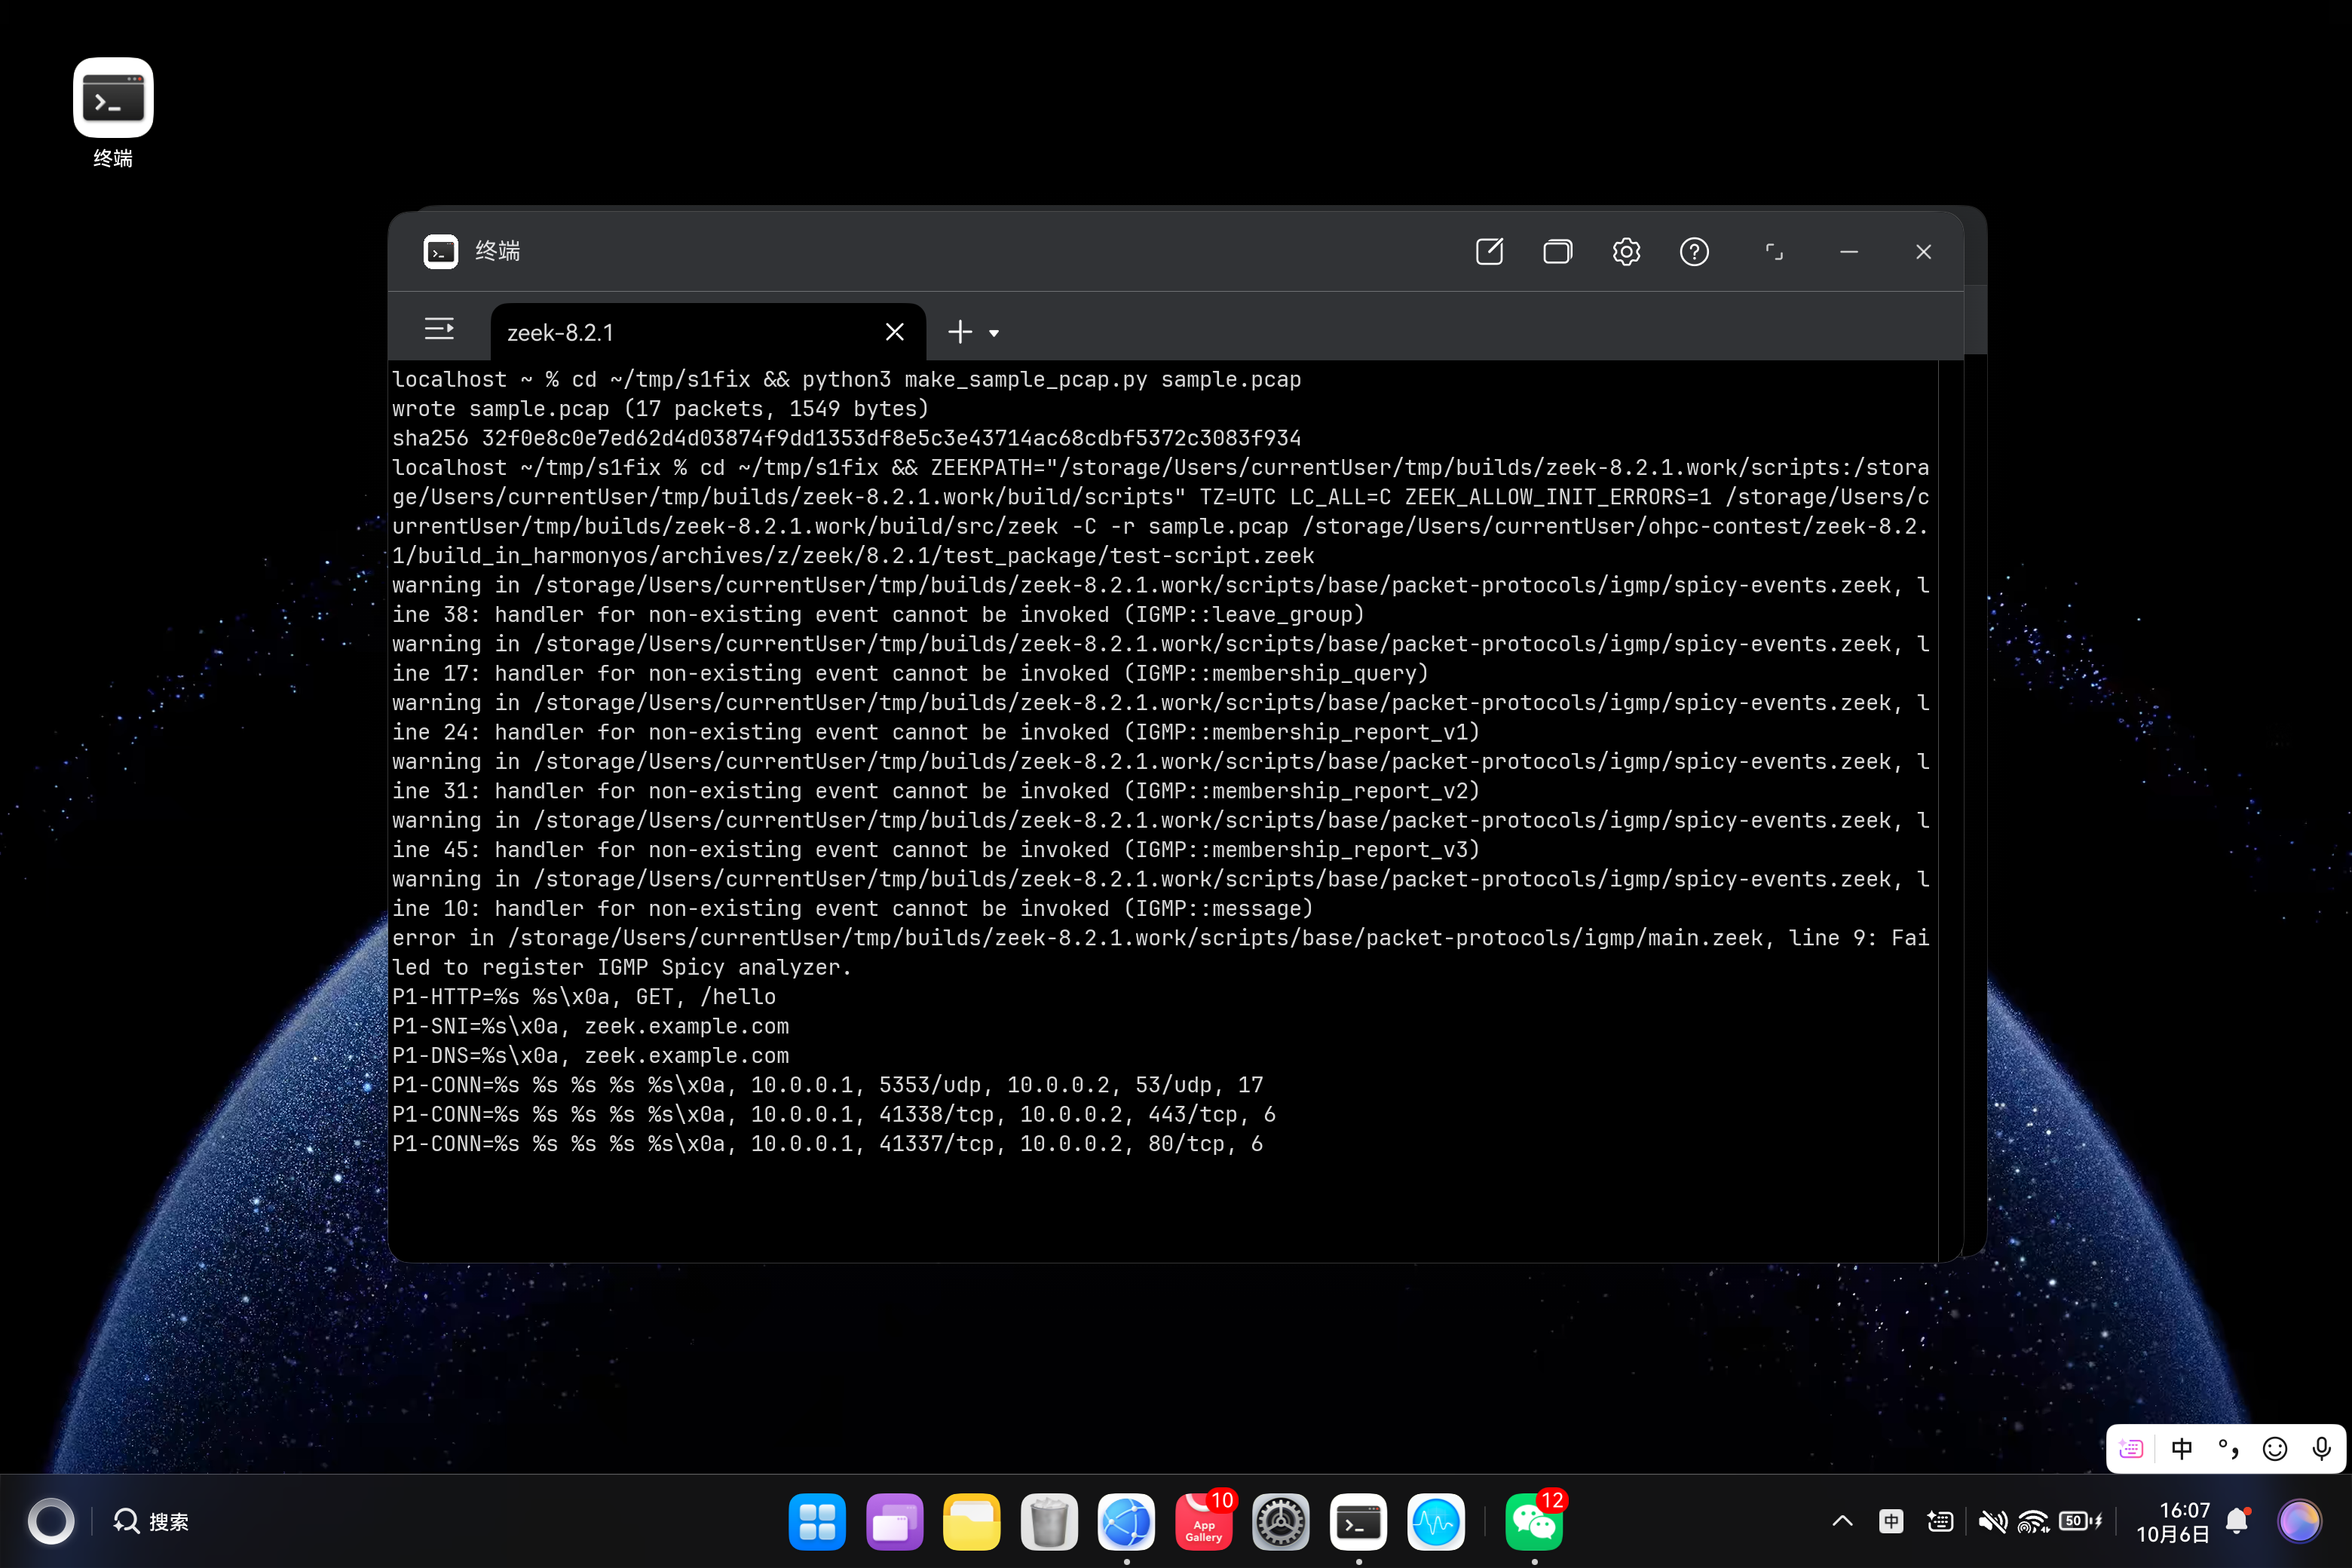Viewport: 2352px width, 1568px height.
Task: Toggle the 中 input method indicator in system tray
Action: tap(1891, 1521)
